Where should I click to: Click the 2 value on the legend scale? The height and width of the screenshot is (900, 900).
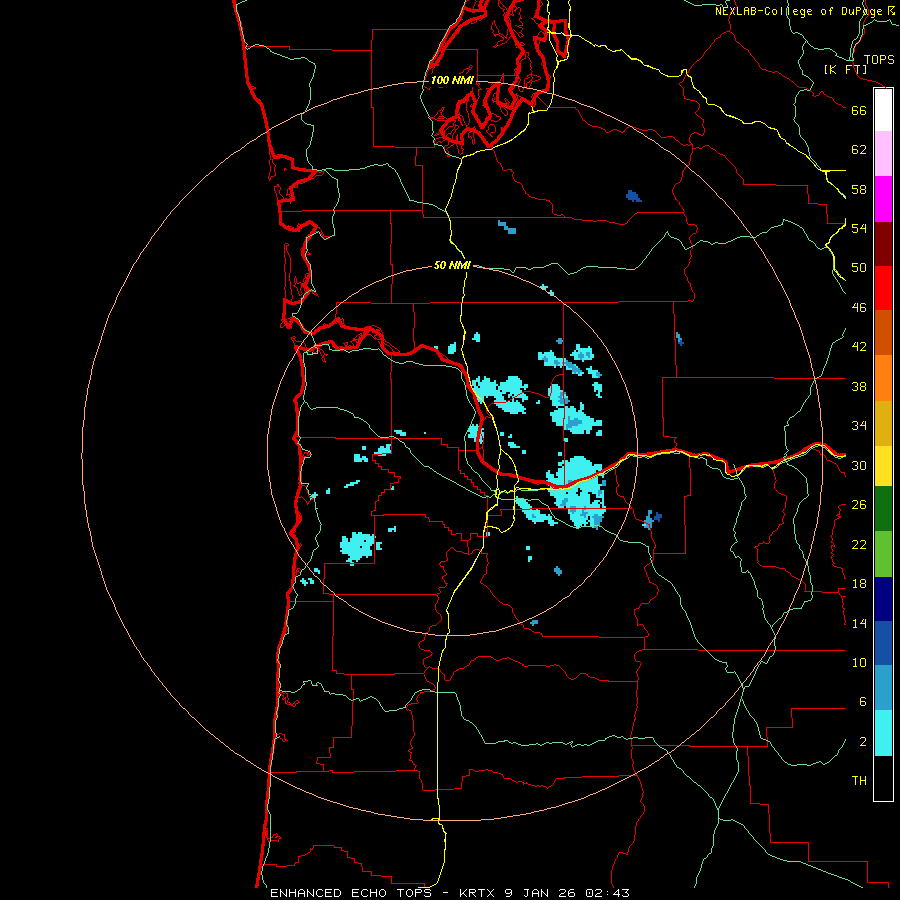click(862, 742)
